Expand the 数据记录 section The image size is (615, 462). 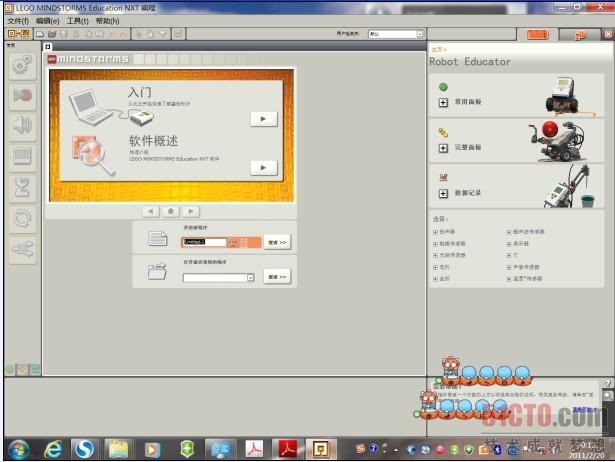click(x=443, y=193)
